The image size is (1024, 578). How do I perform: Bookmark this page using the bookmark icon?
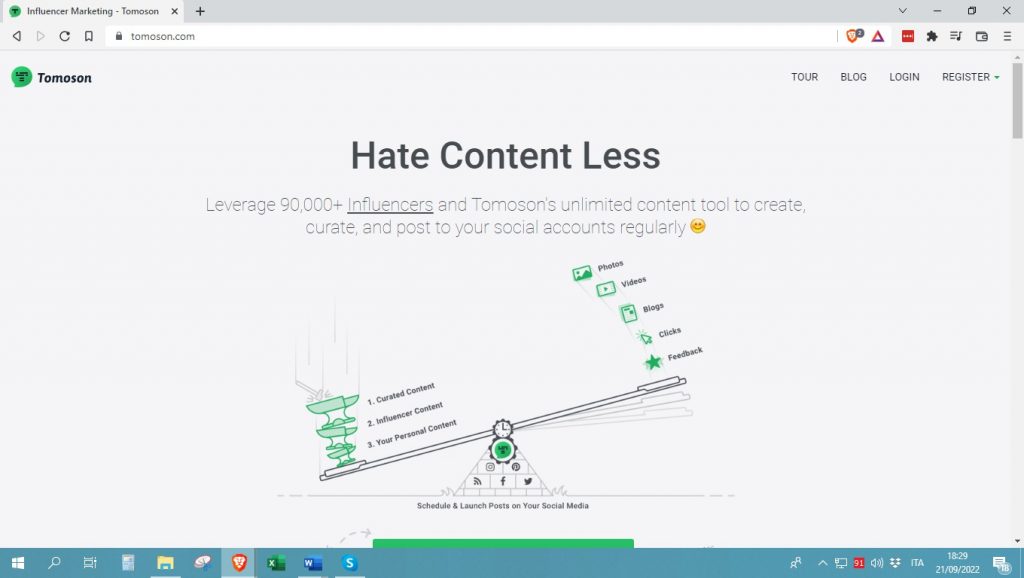89,36
